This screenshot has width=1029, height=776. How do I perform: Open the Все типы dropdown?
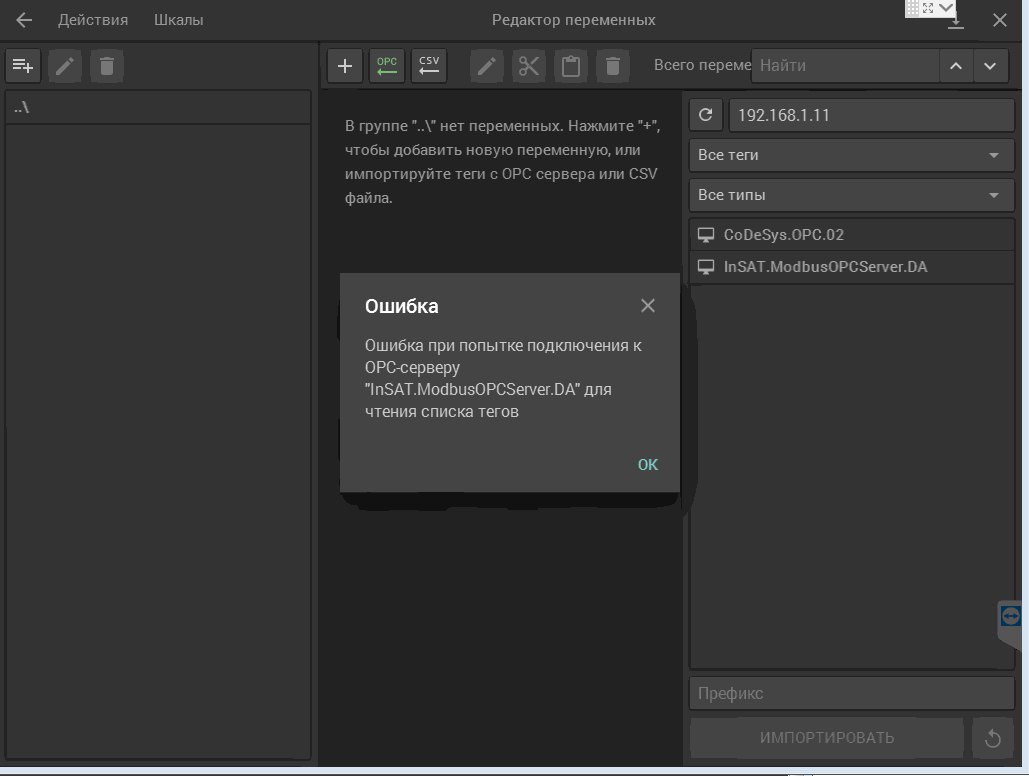click(x=851, y=195)
